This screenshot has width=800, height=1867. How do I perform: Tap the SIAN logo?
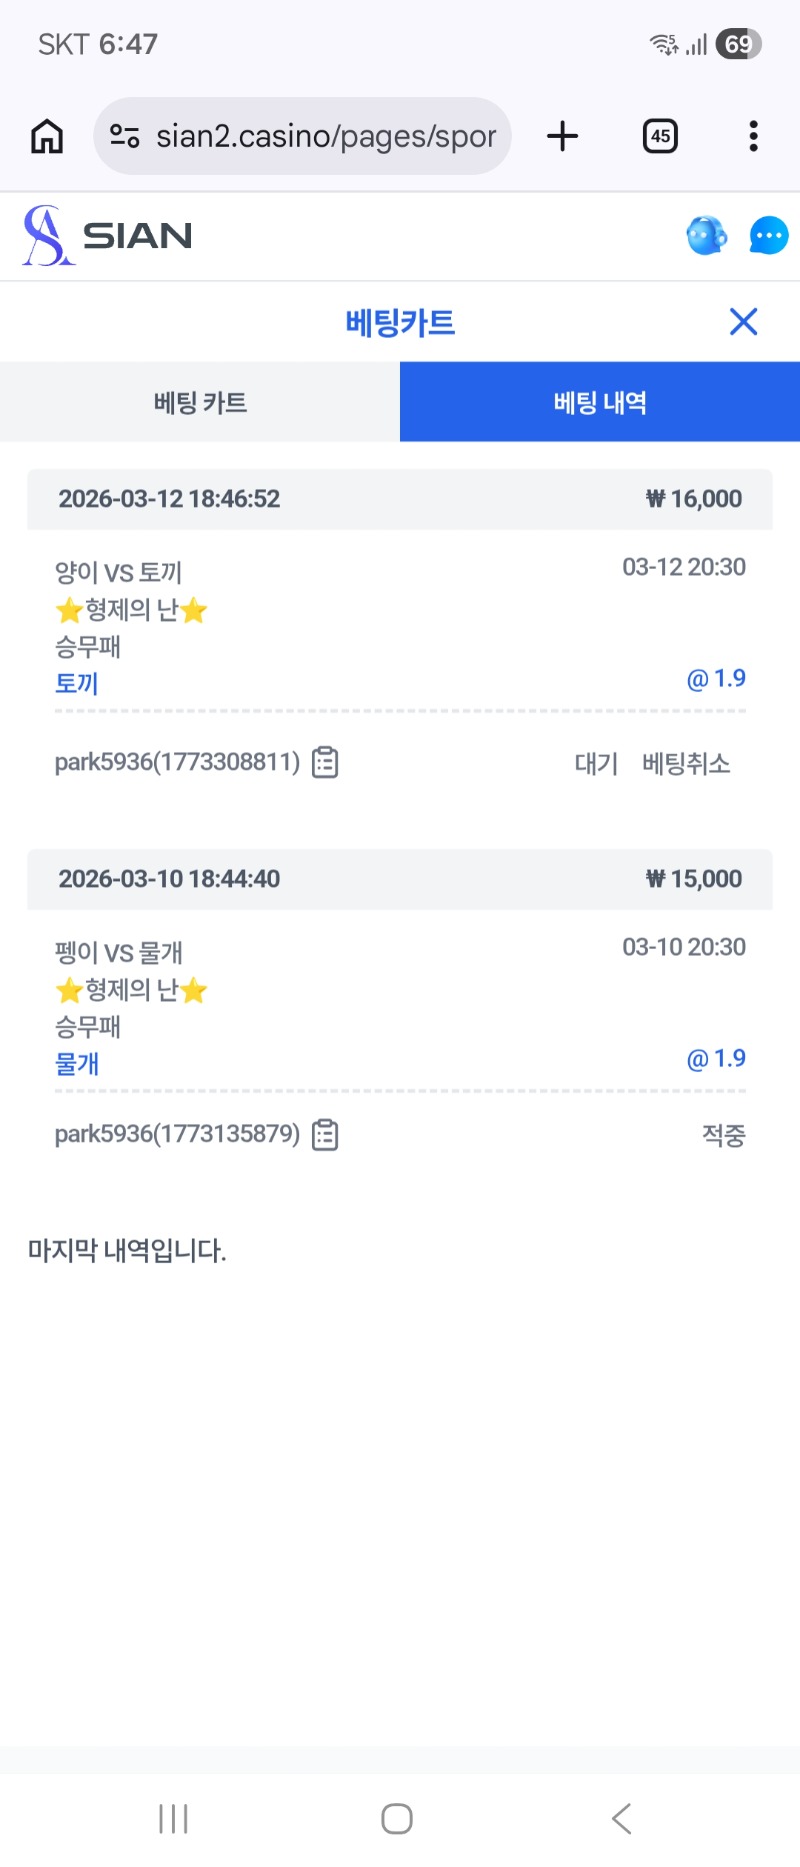108,236
